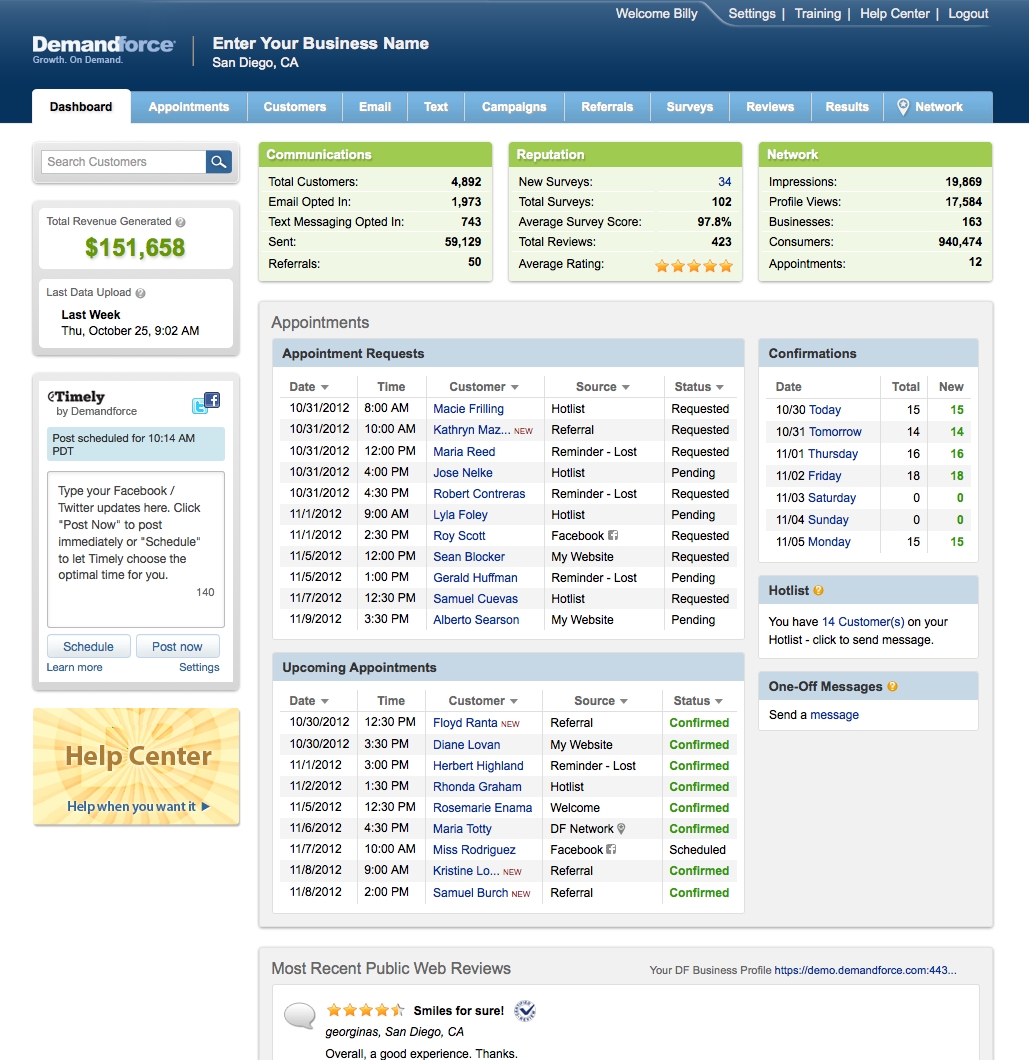Click the Timely Twitter/Facebook social icon

[x=206, y=402]
